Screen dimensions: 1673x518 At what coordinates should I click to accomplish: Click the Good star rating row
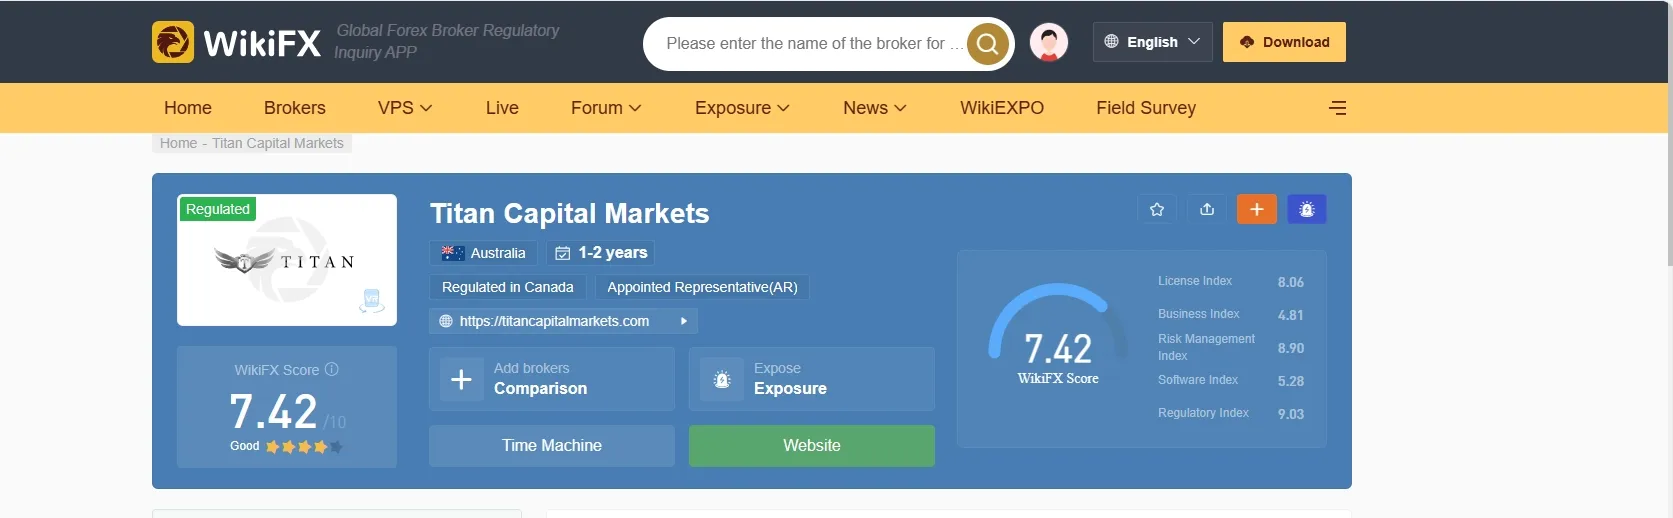click(286, 446)
